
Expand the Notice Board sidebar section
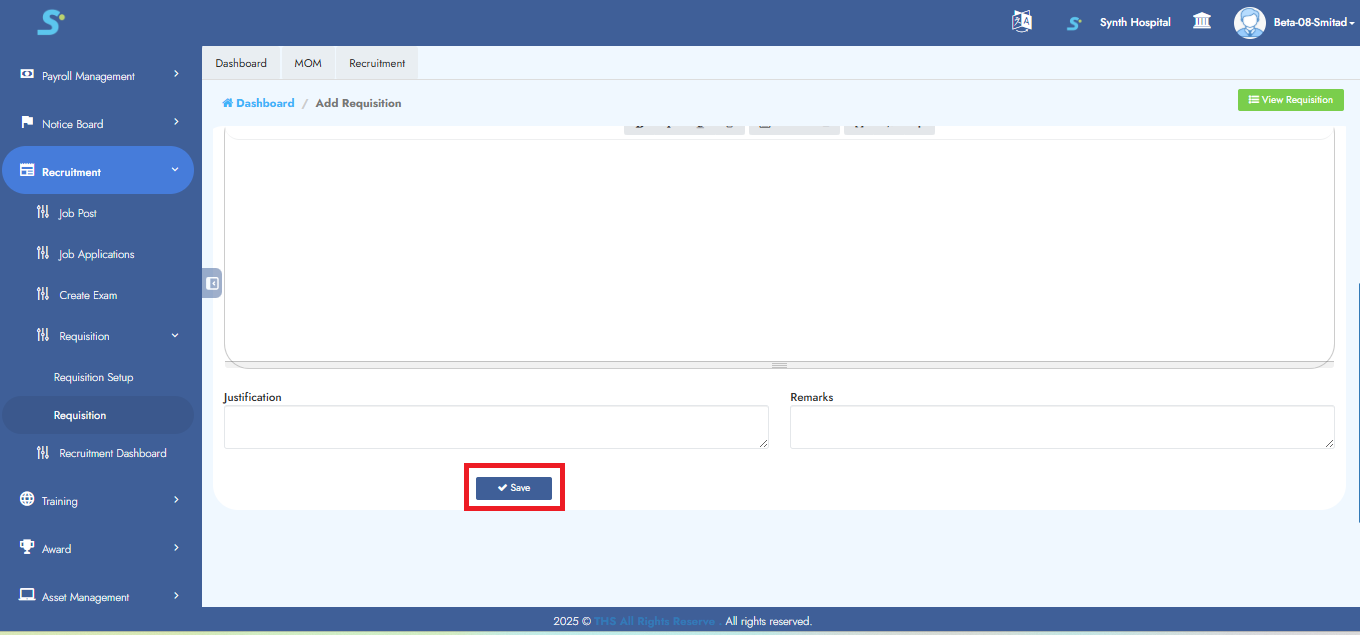tap(98, 124)
